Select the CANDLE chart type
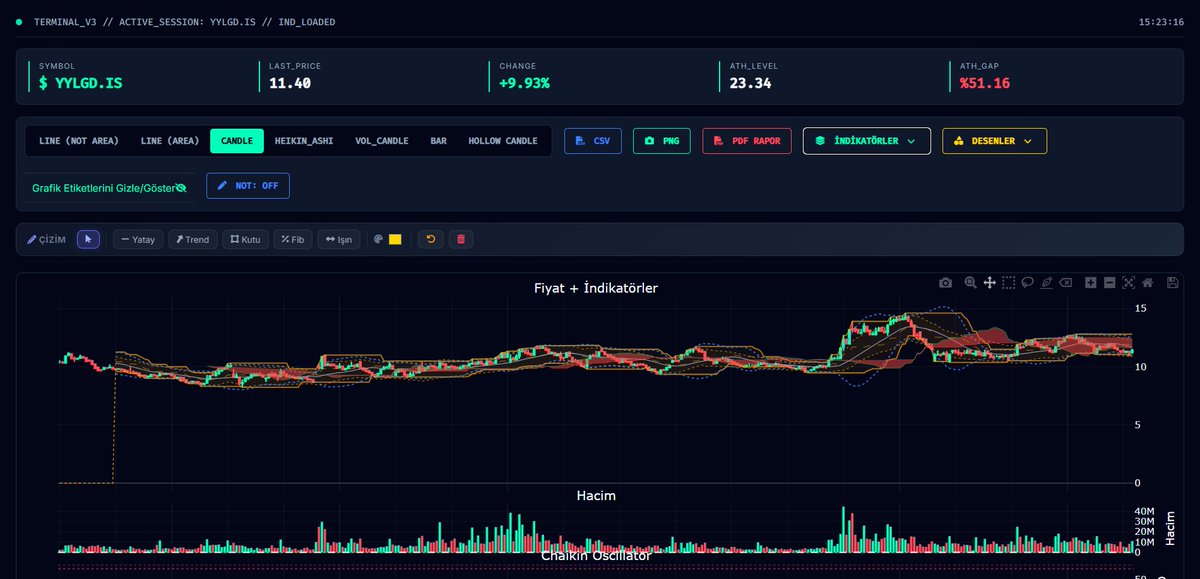1200x579 pixels. click(x=237, y=141)
